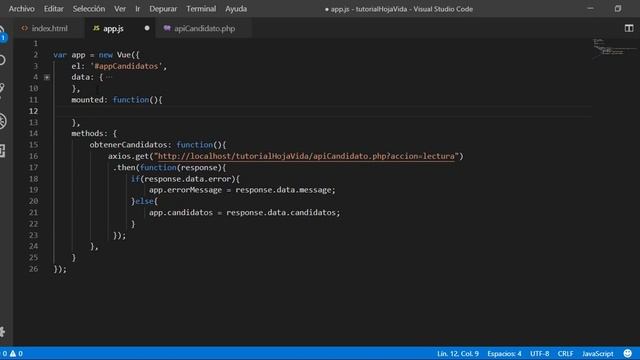Restore down the Visual Studio Code window
Viewport: 640px width, 360px height.
618,9
